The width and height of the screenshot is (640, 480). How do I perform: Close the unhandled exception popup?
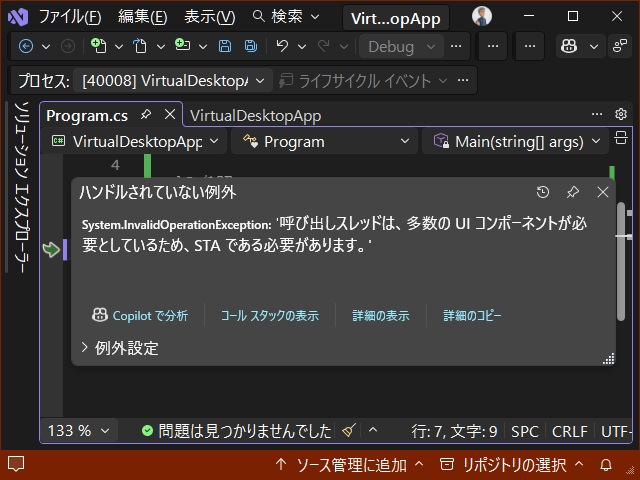click(x=603, y=192)
